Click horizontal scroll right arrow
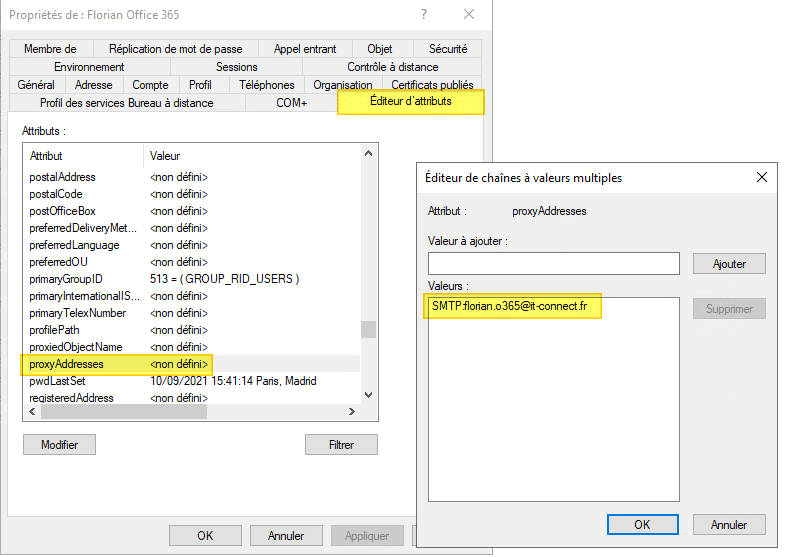 tap(352, 412)
